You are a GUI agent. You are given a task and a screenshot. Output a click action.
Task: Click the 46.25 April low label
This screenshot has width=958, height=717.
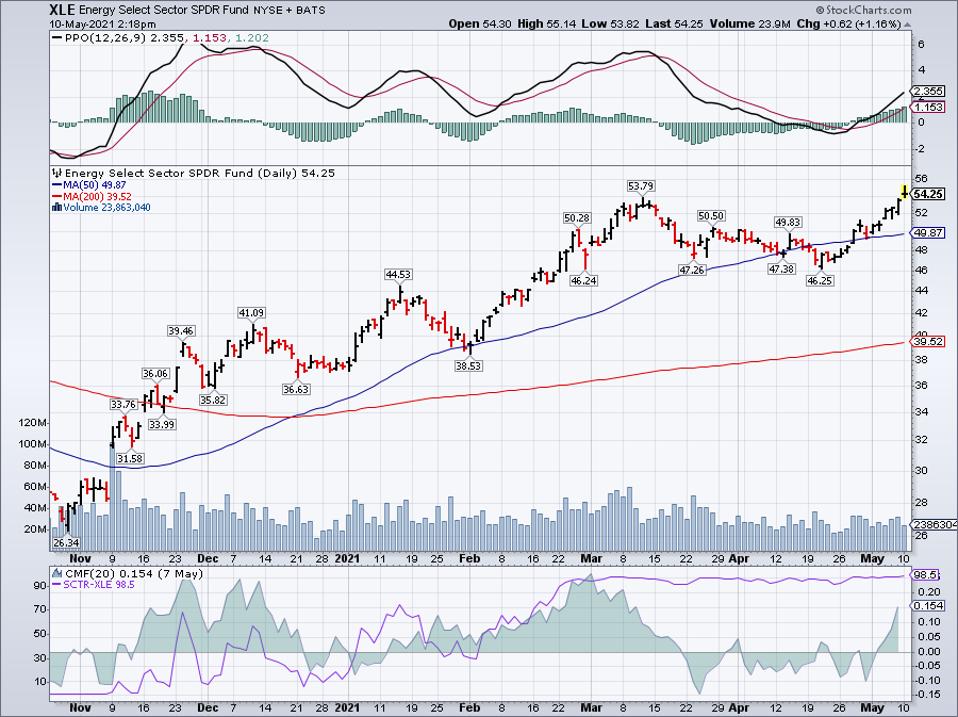(x=820, y=280)
